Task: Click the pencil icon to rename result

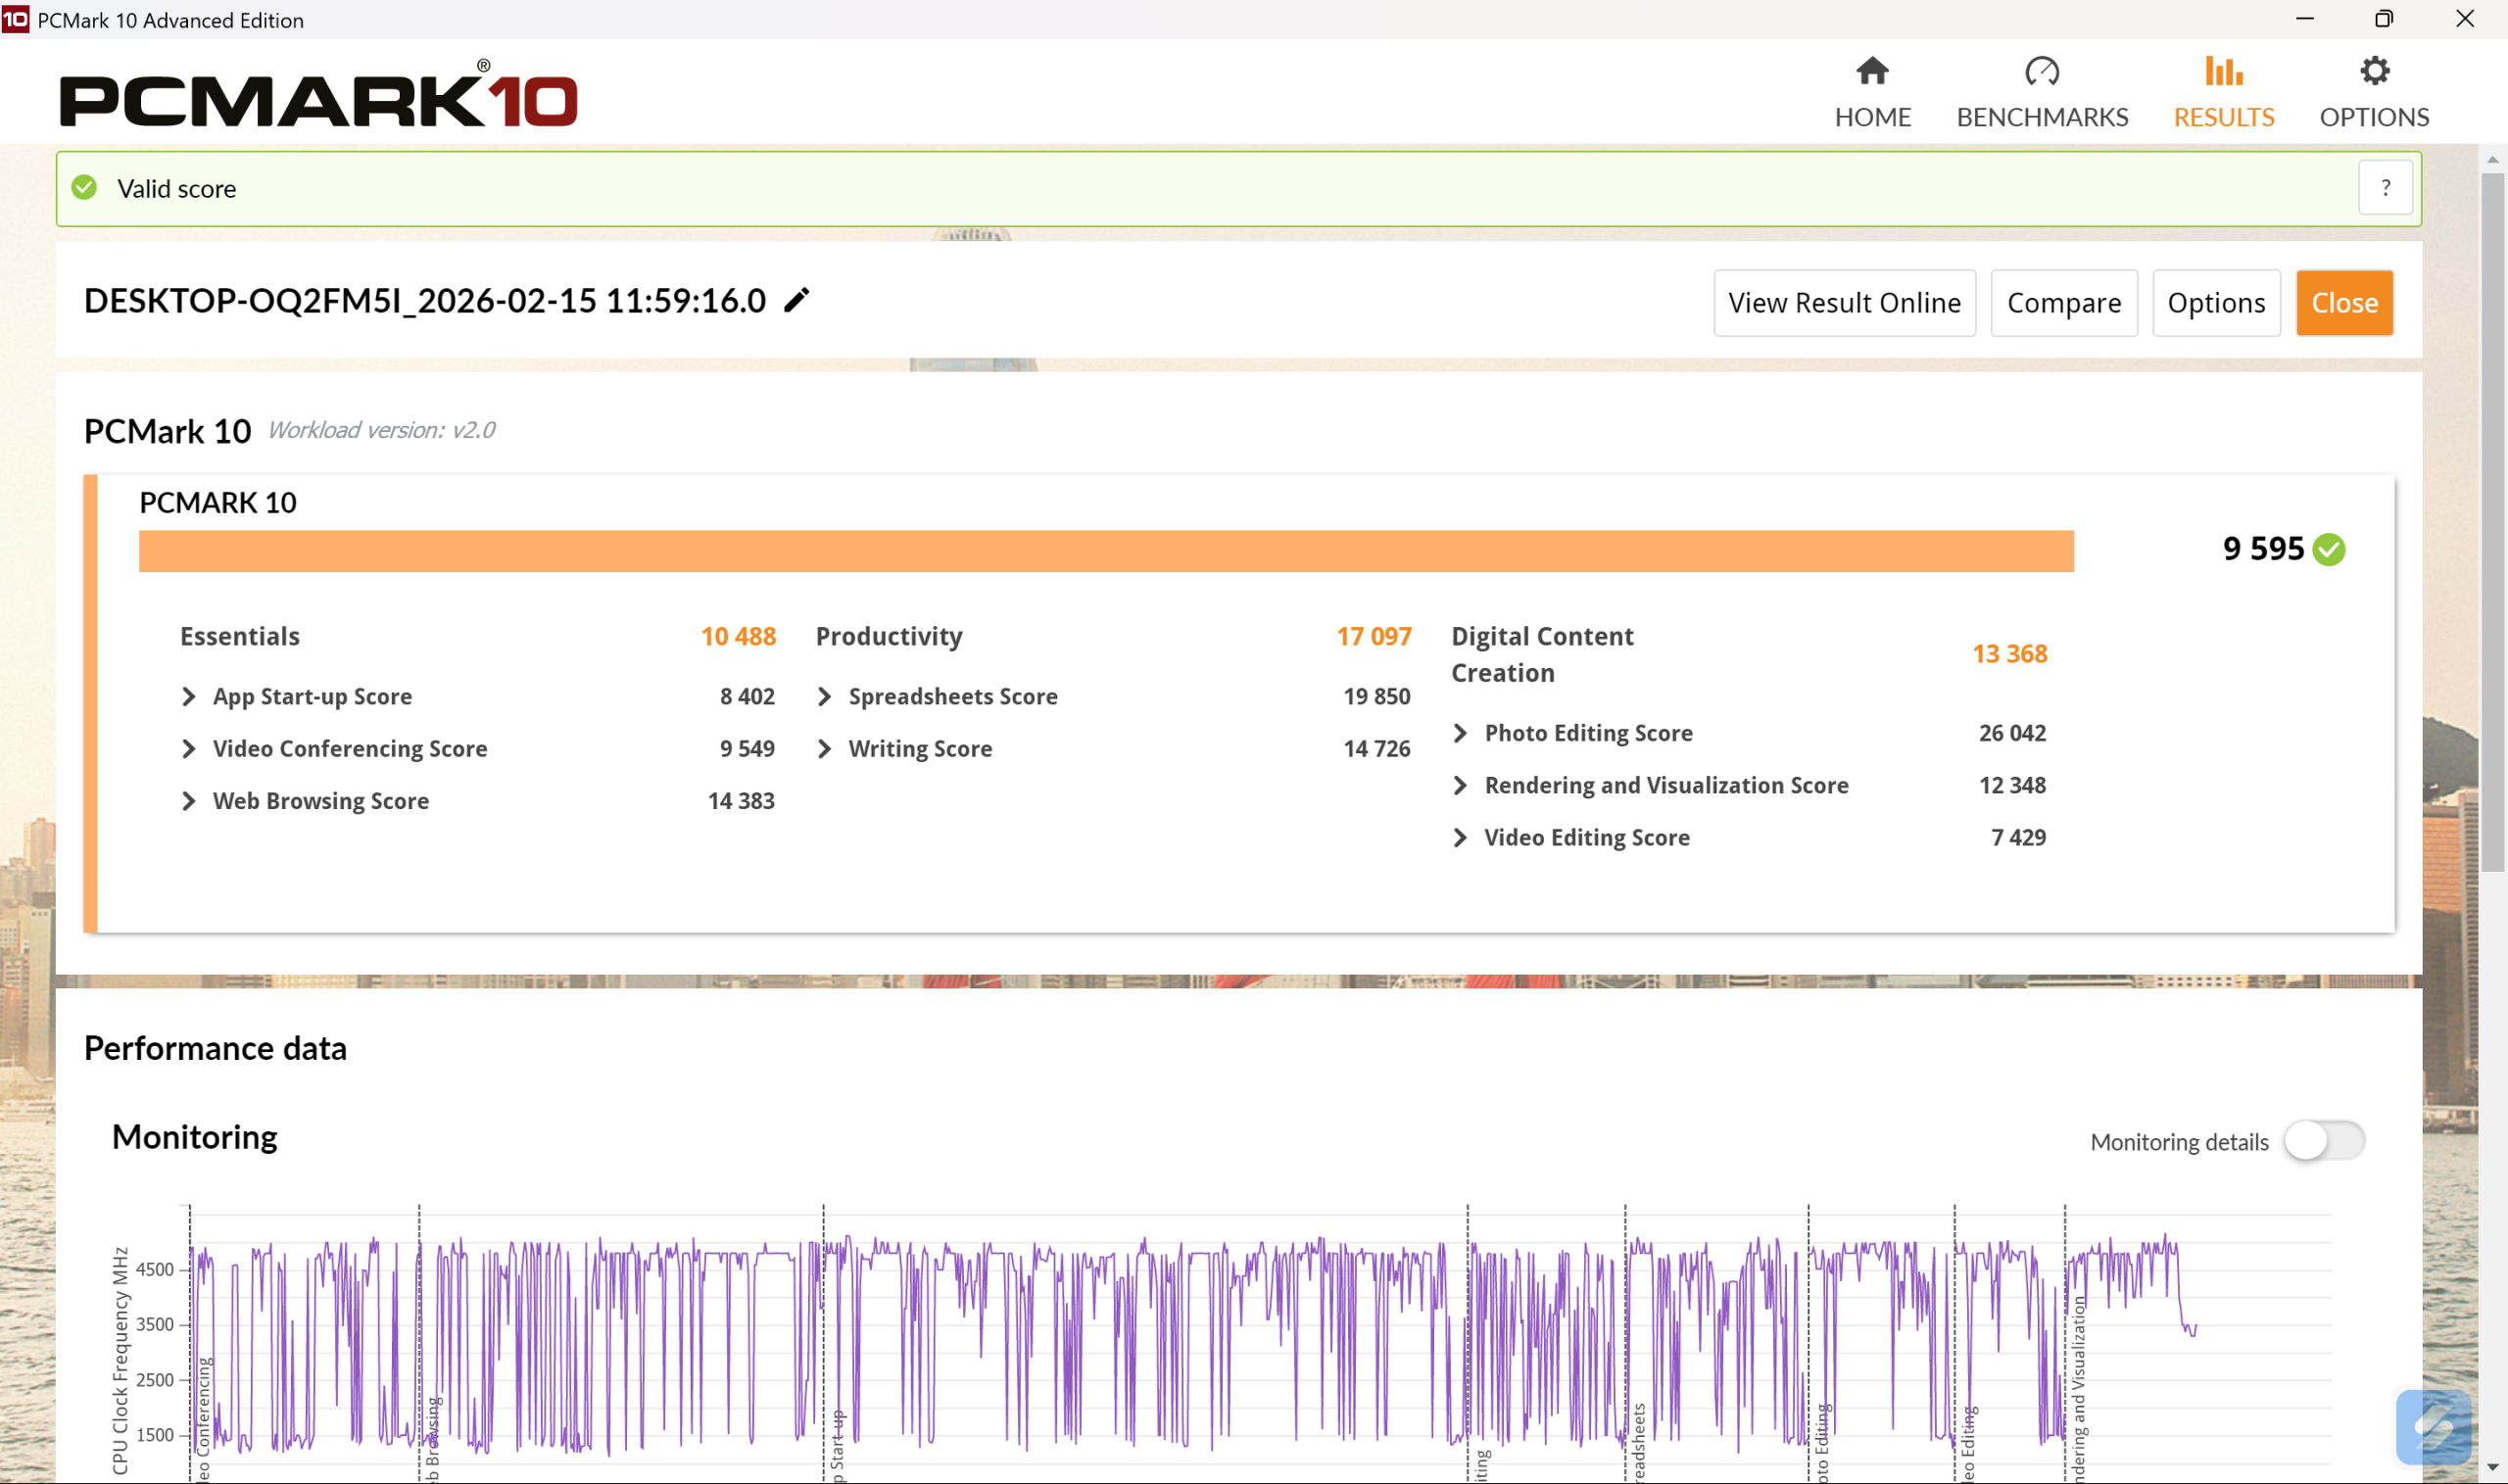Action: click(x=796, y=301)
